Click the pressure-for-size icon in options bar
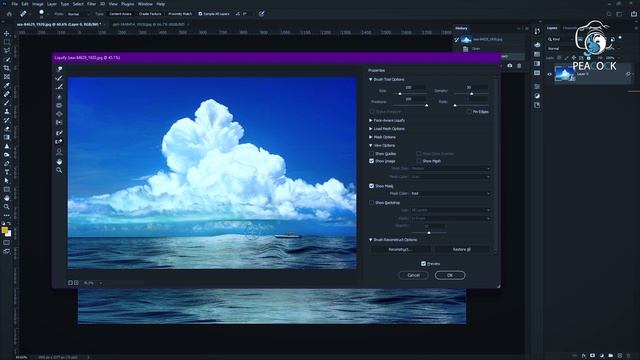 click(262, 14)
